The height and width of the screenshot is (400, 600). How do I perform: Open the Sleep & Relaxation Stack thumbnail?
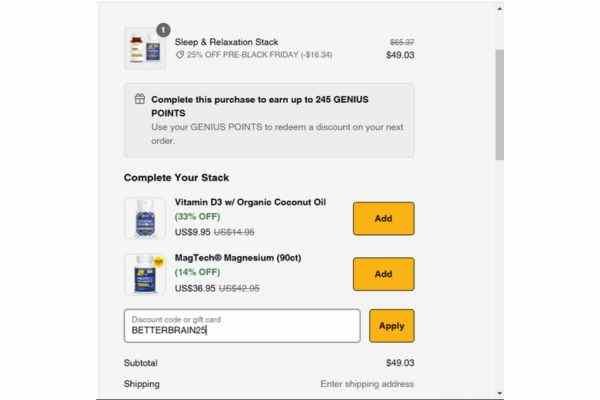tap(145, 49)
